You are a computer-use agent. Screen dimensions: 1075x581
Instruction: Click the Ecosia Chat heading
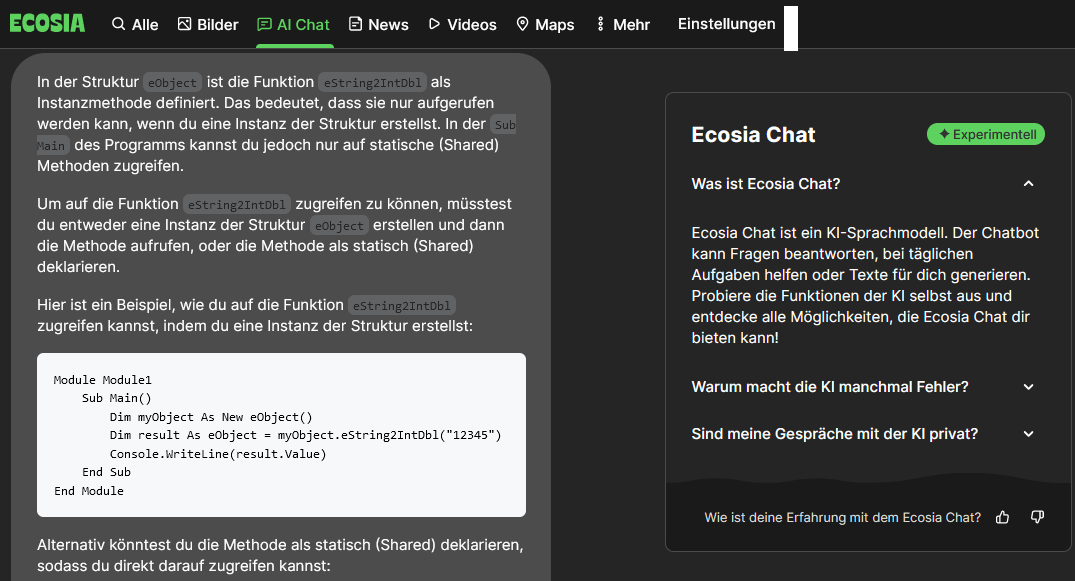[x=753, y=134]
